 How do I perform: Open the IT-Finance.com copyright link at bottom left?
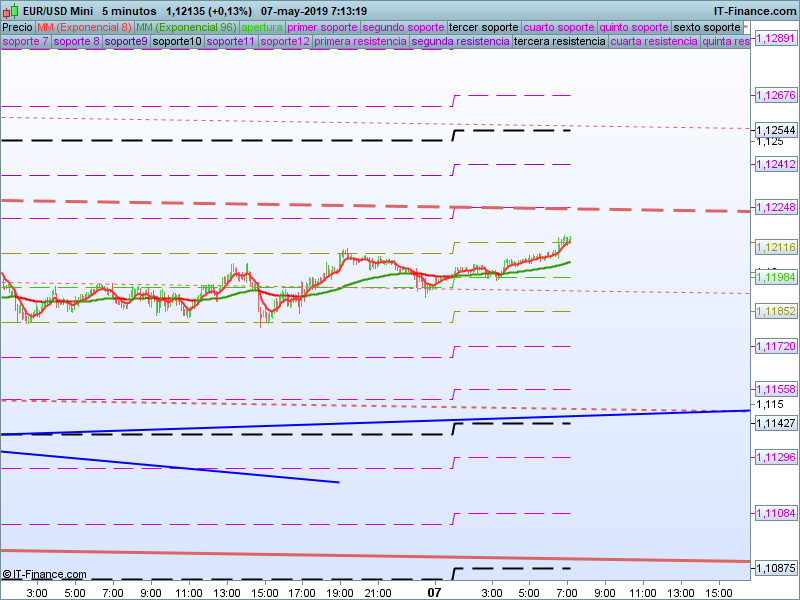45,574
